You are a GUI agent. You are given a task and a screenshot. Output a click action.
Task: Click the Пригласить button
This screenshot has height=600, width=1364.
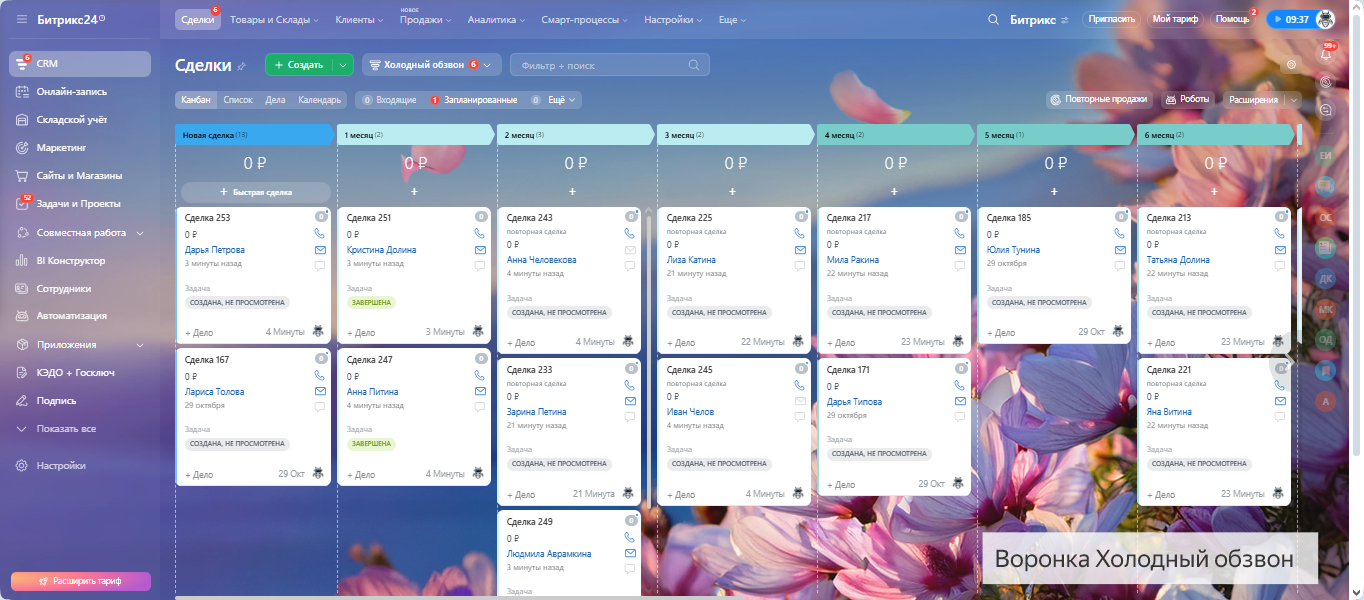(x=1111, y=19)
